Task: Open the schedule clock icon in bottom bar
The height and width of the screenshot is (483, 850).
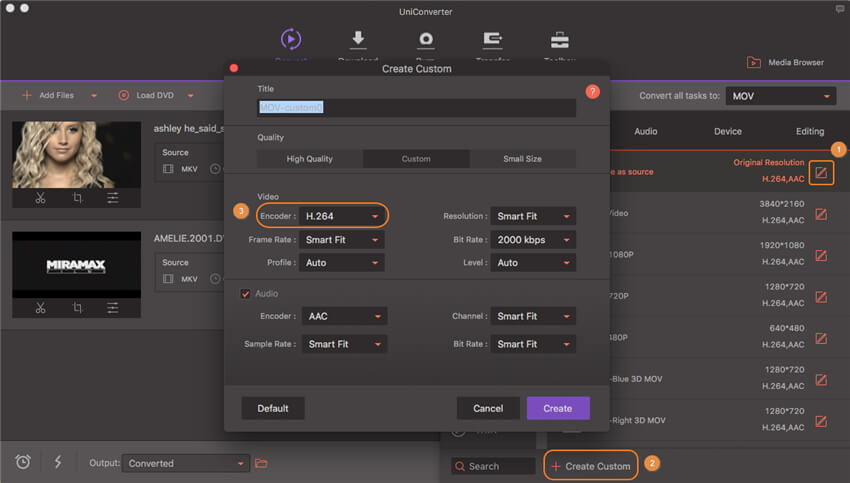Action: pyautogui.click(x=23, y=462)
